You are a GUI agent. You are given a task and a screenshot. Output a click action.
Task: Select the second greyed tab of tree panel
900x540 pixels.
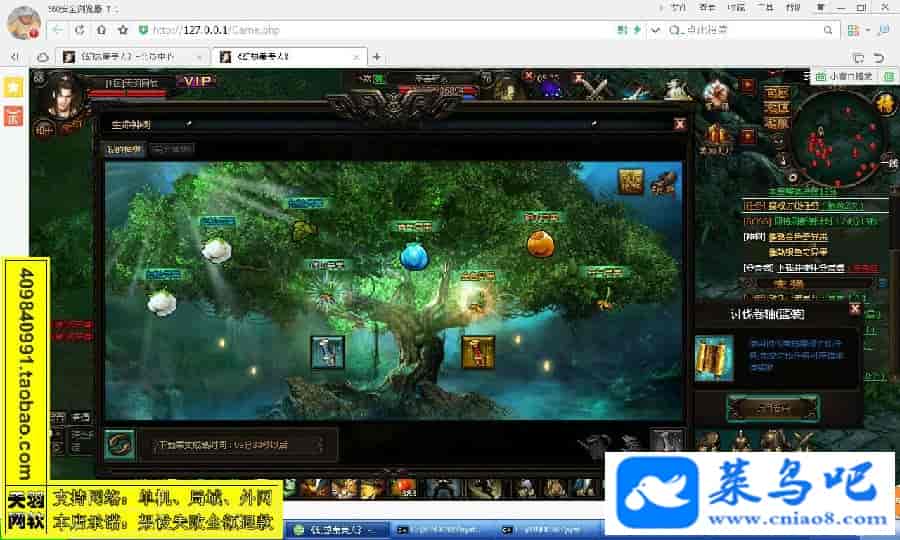172,149
